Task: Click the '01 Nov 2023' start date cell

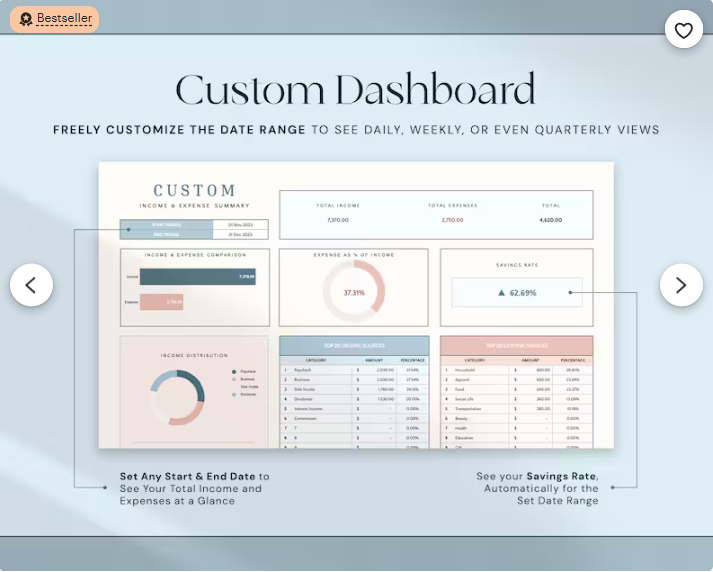Action: (x=240, y=225)
